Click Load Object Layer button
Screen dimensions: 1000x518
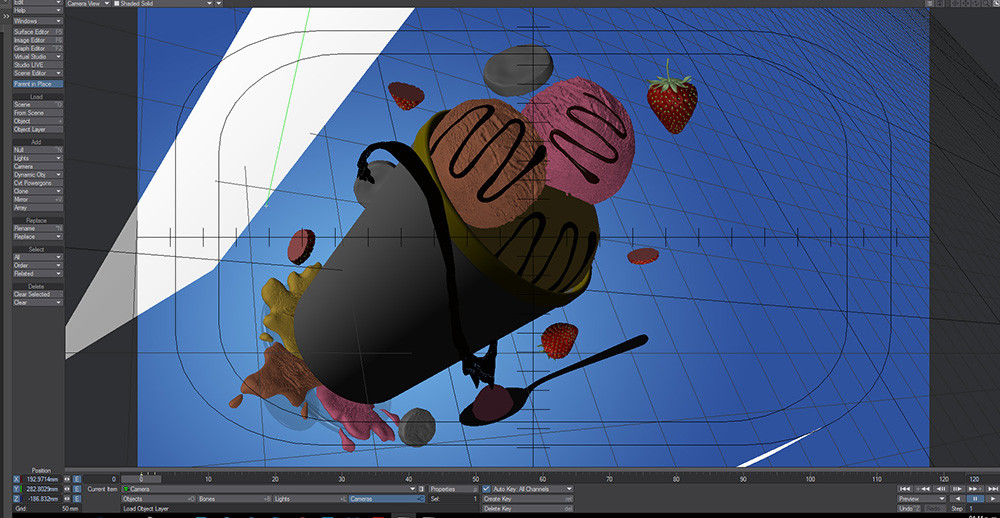coord(38,129)
